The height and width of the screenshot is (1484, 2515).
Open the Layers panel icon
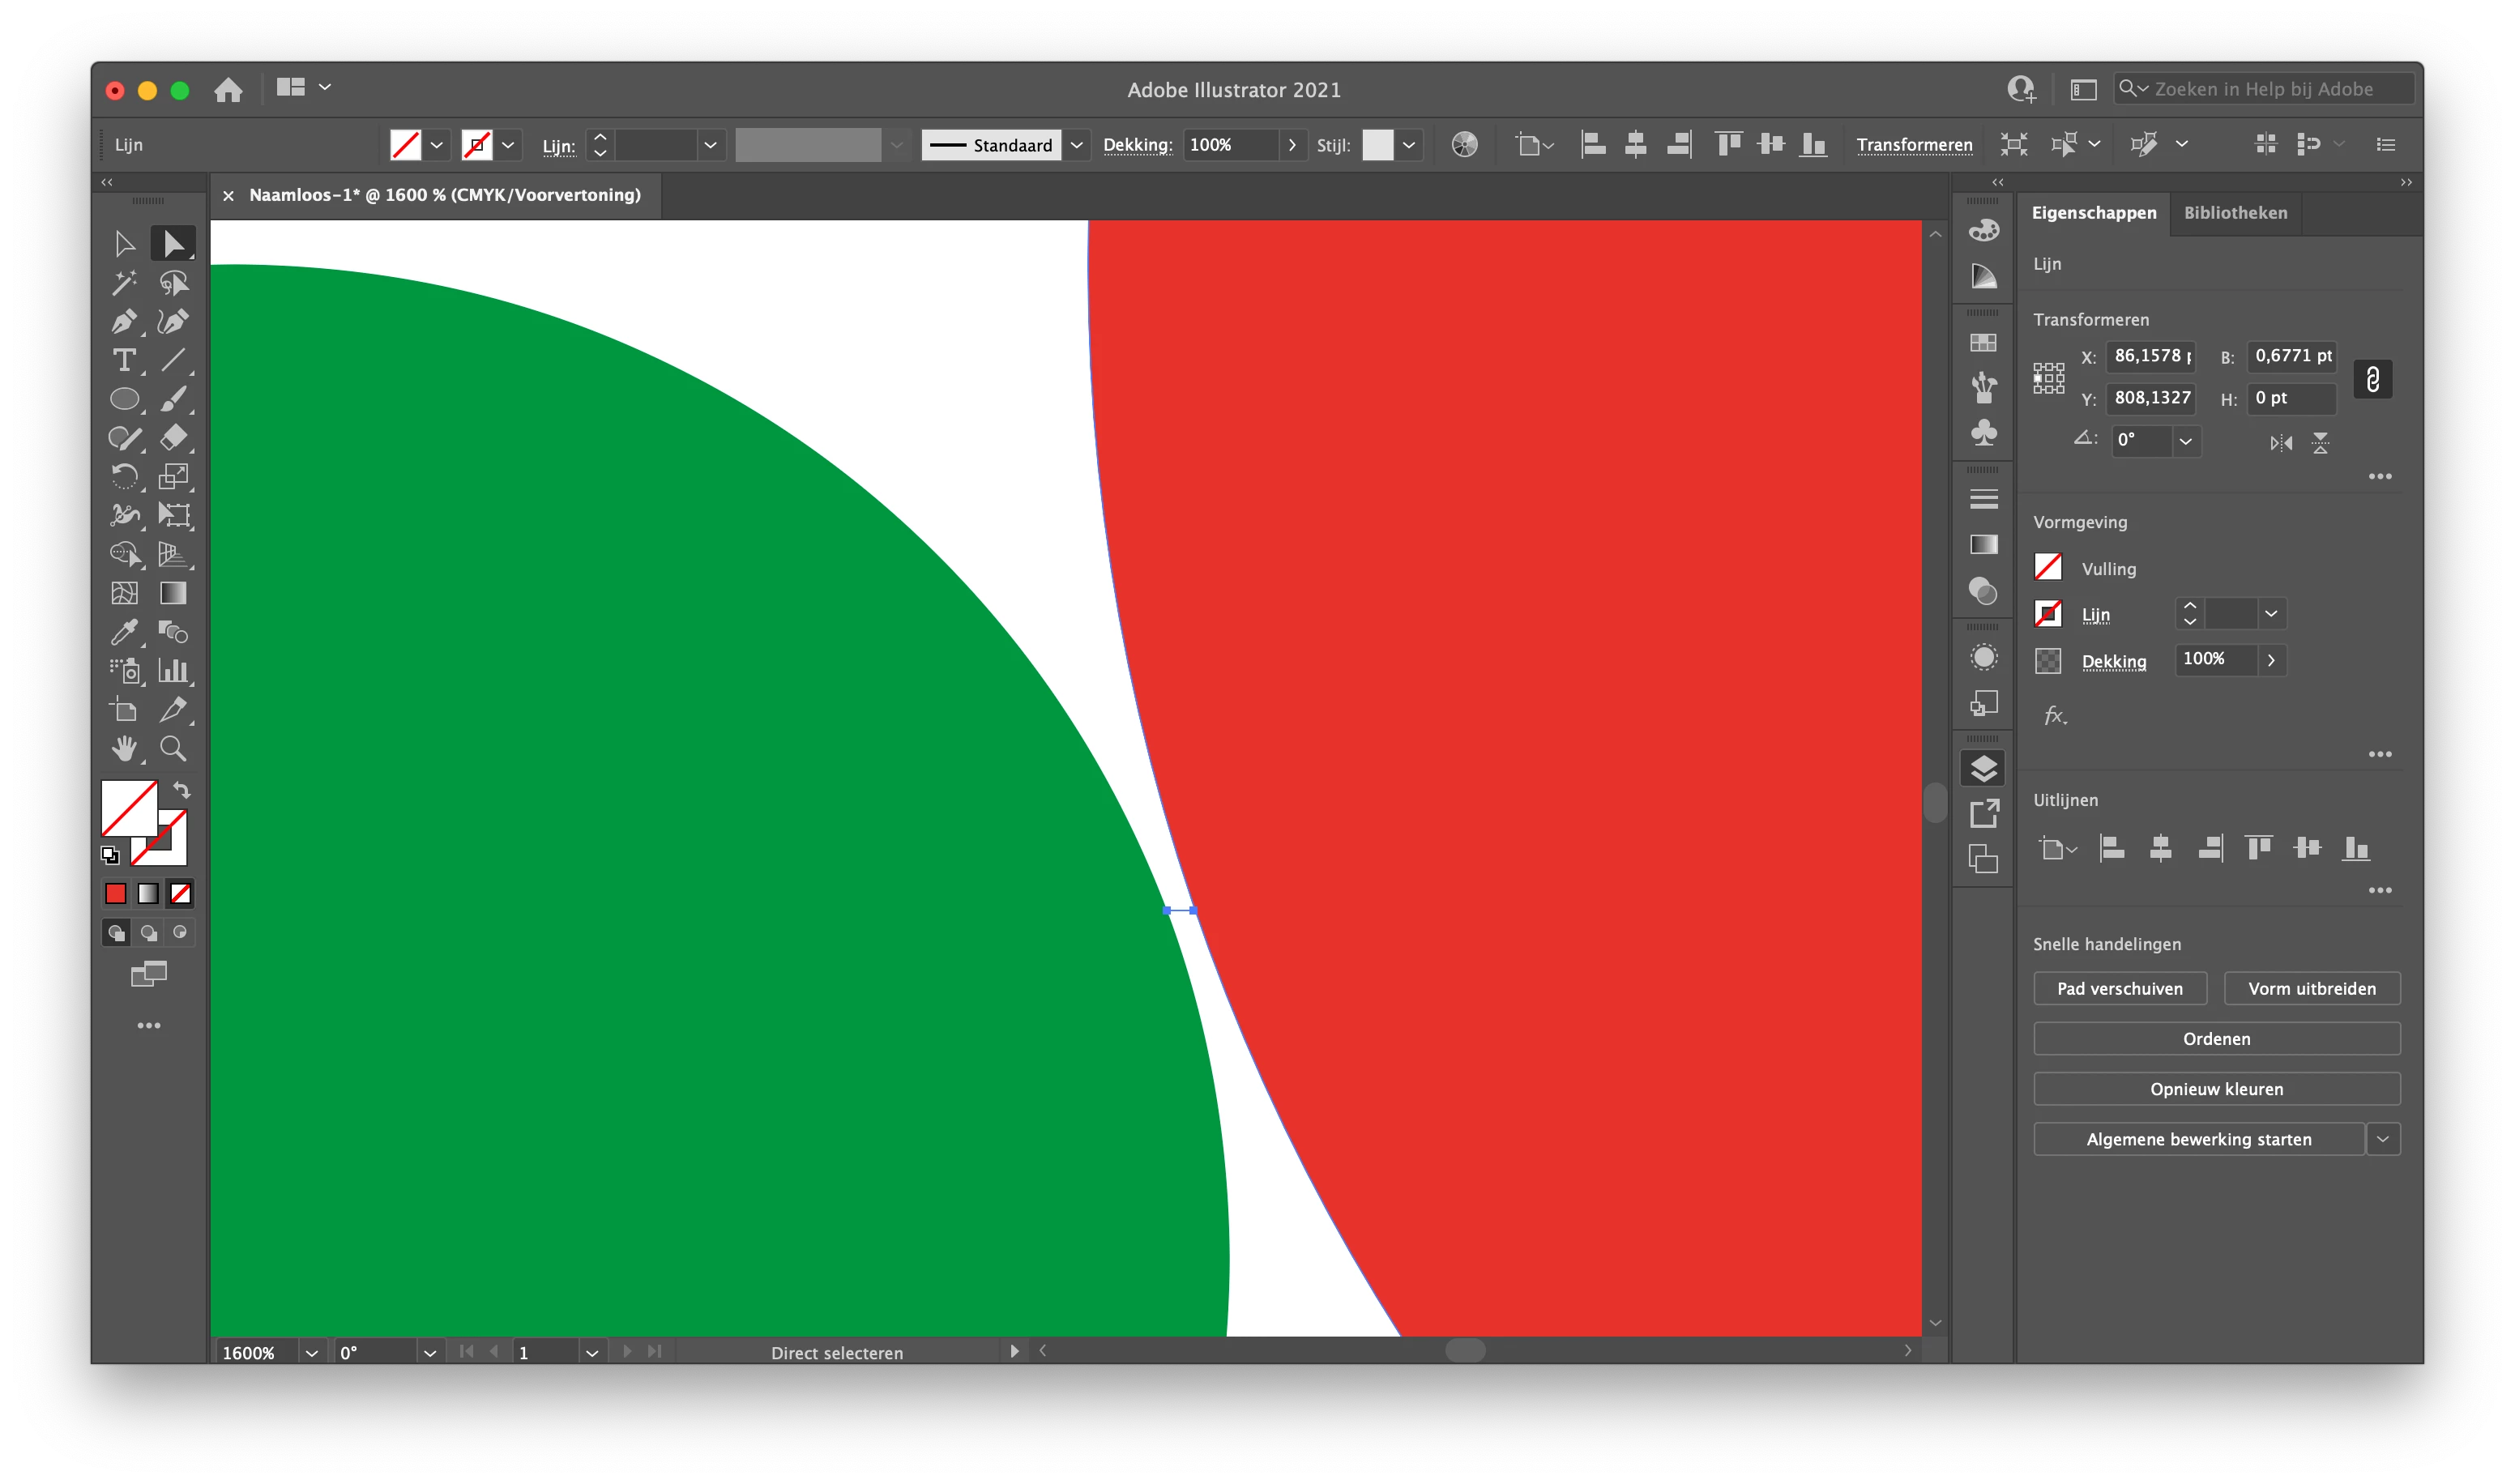1983,768
